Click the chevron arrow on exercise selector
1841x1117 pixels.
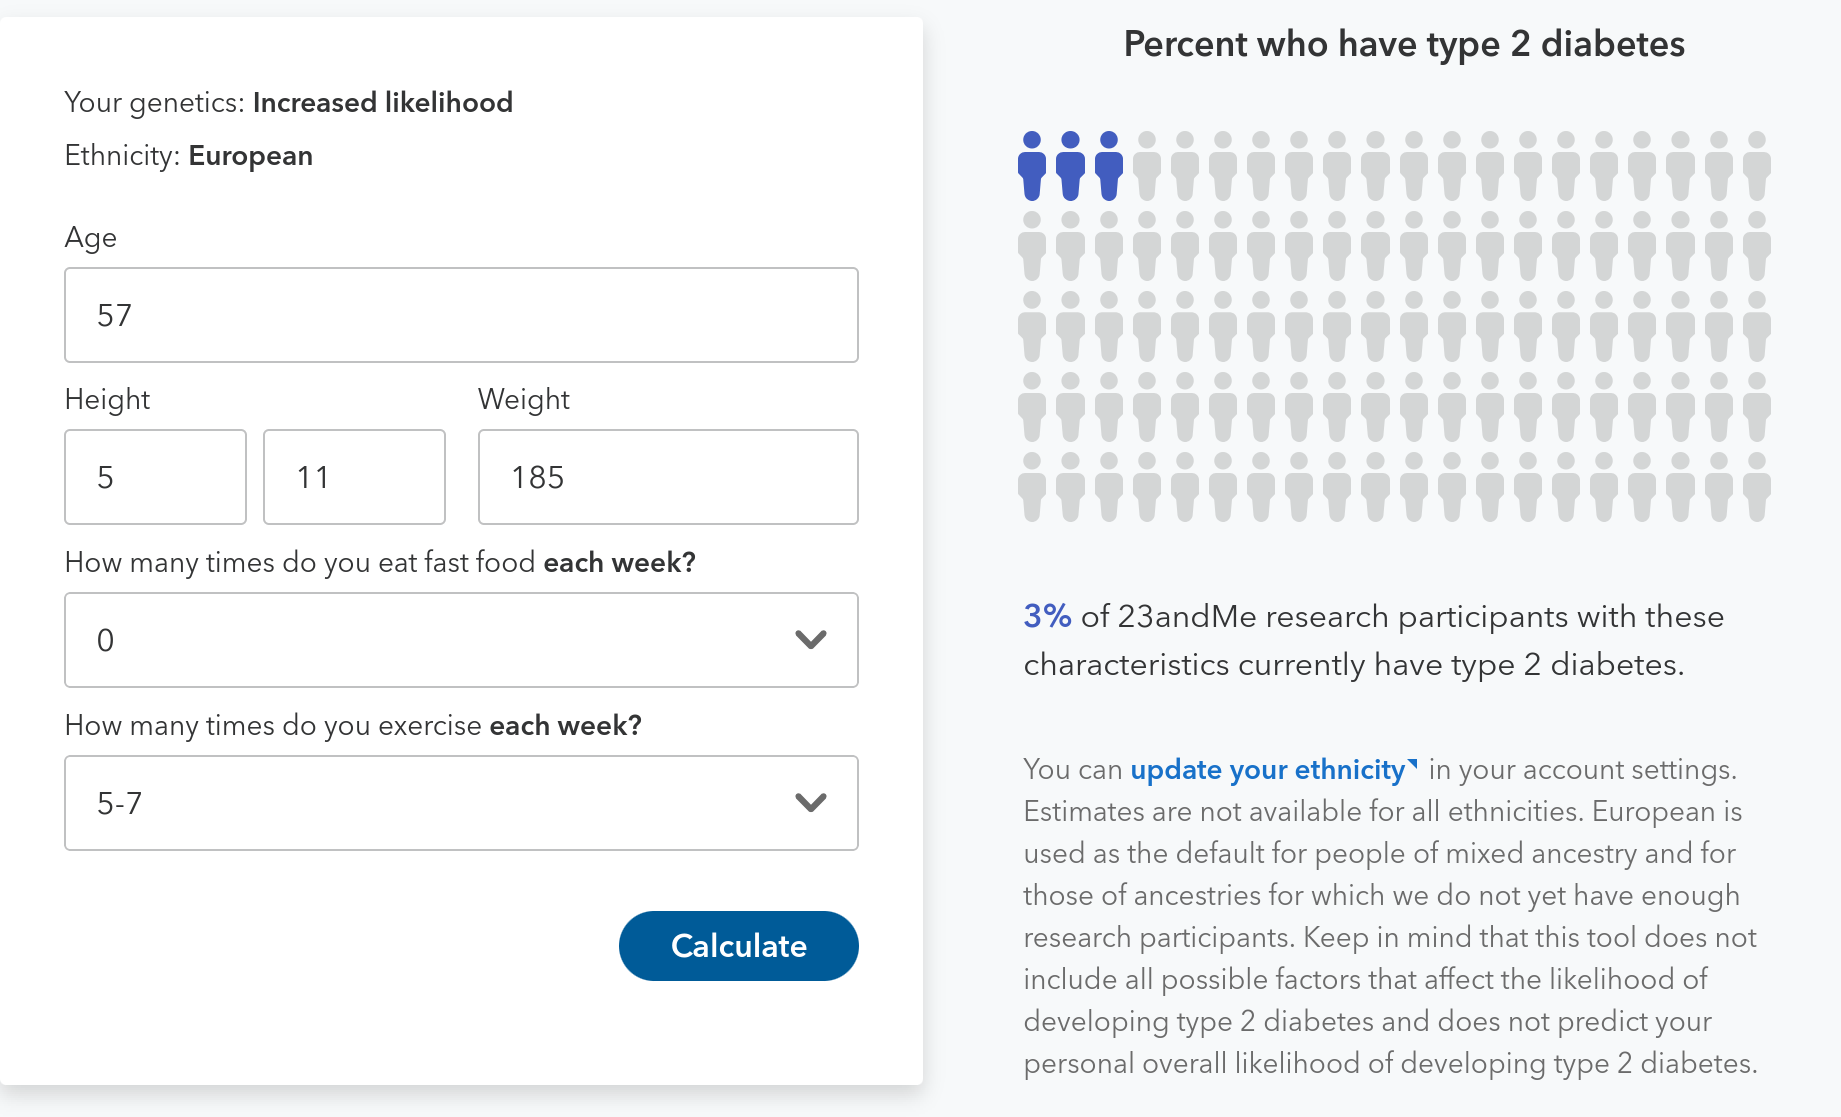click(810, 803)
